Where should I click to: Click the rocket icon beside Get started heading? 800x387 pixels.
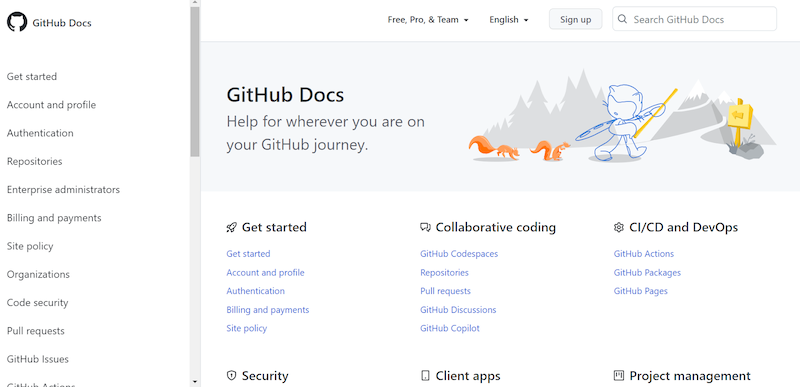tap(232, 227)
